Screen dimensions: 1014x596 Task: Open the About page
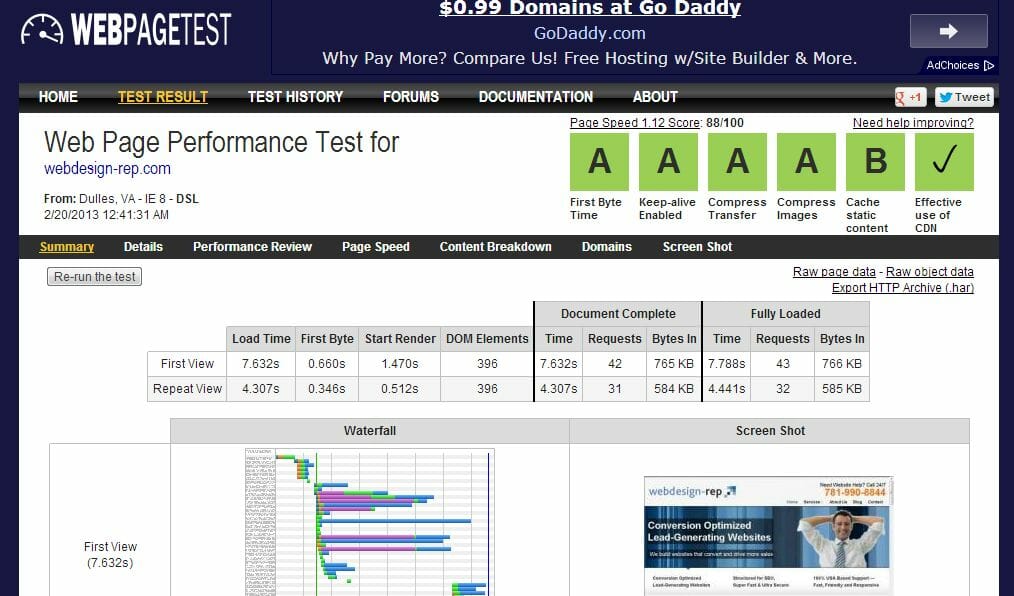click(x=655, y=97)
